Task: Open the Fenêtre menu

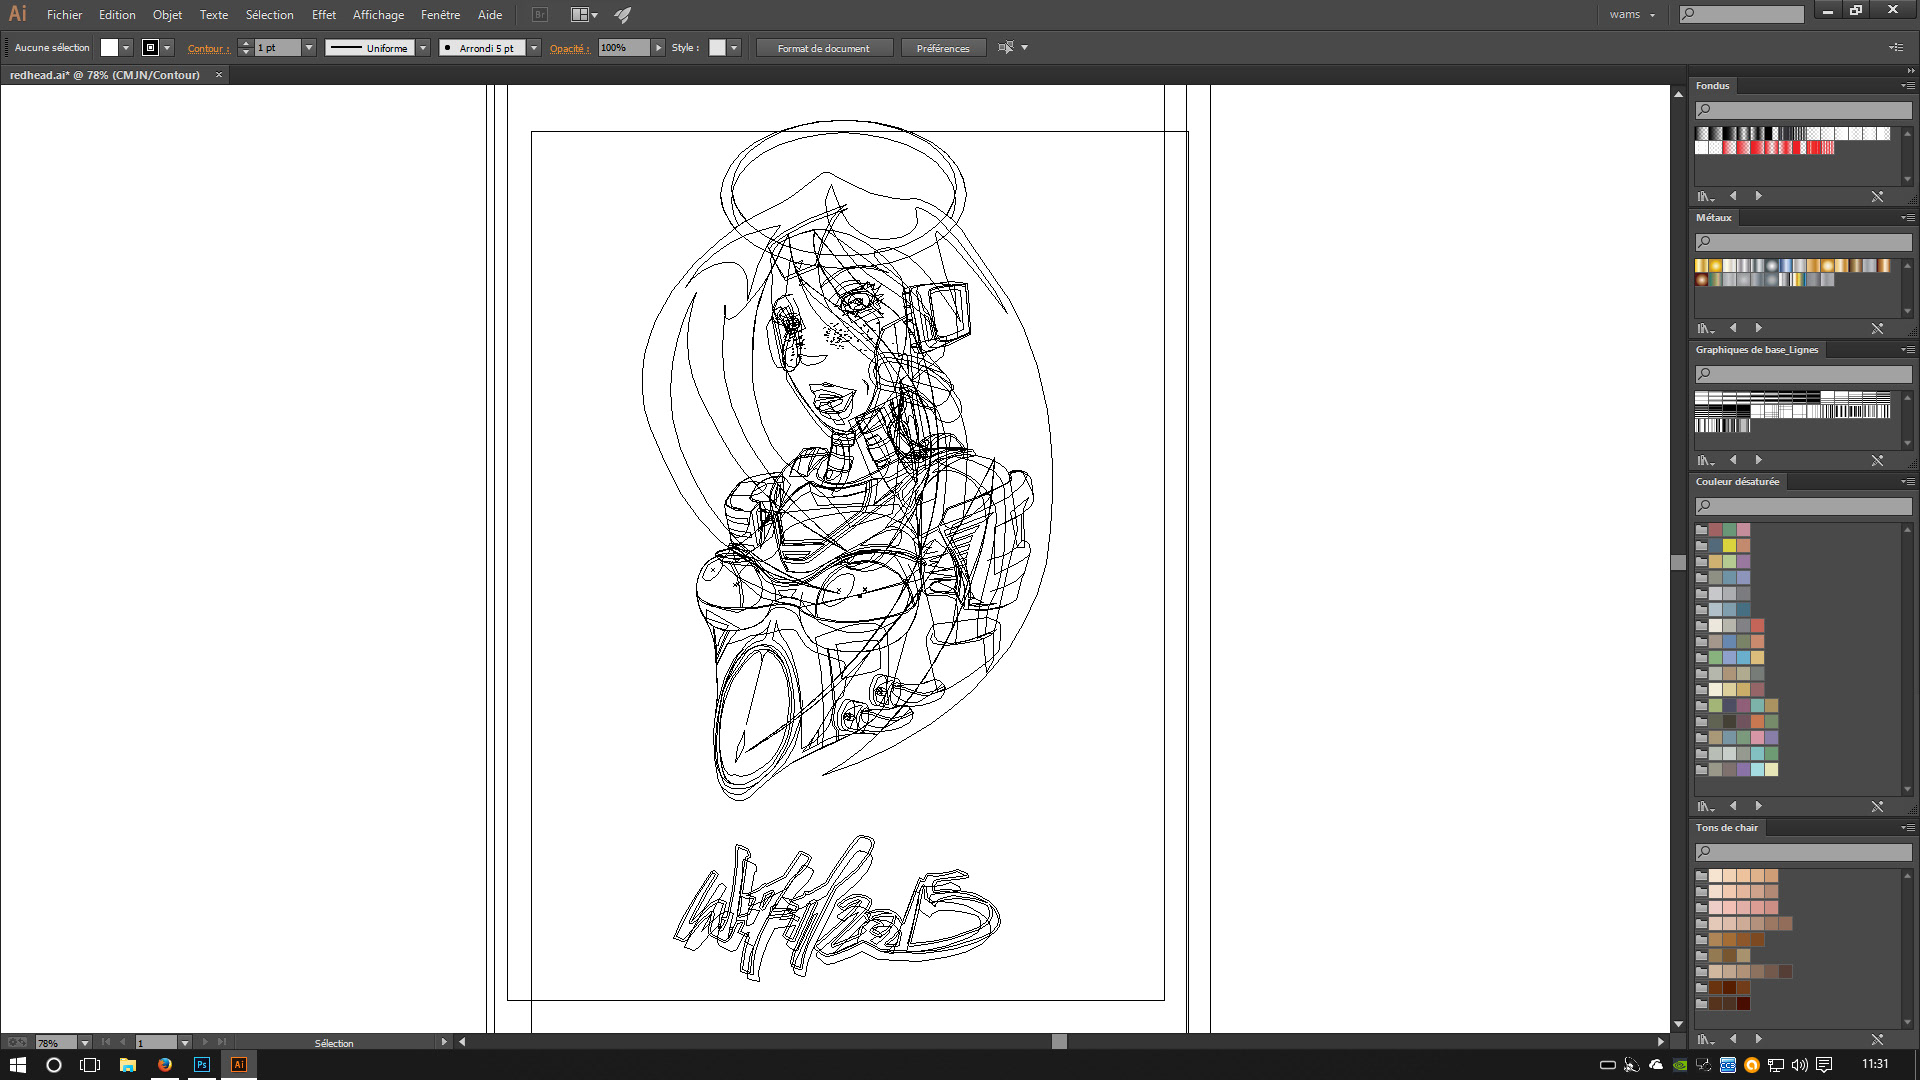Action: click(x=440, y=15)
